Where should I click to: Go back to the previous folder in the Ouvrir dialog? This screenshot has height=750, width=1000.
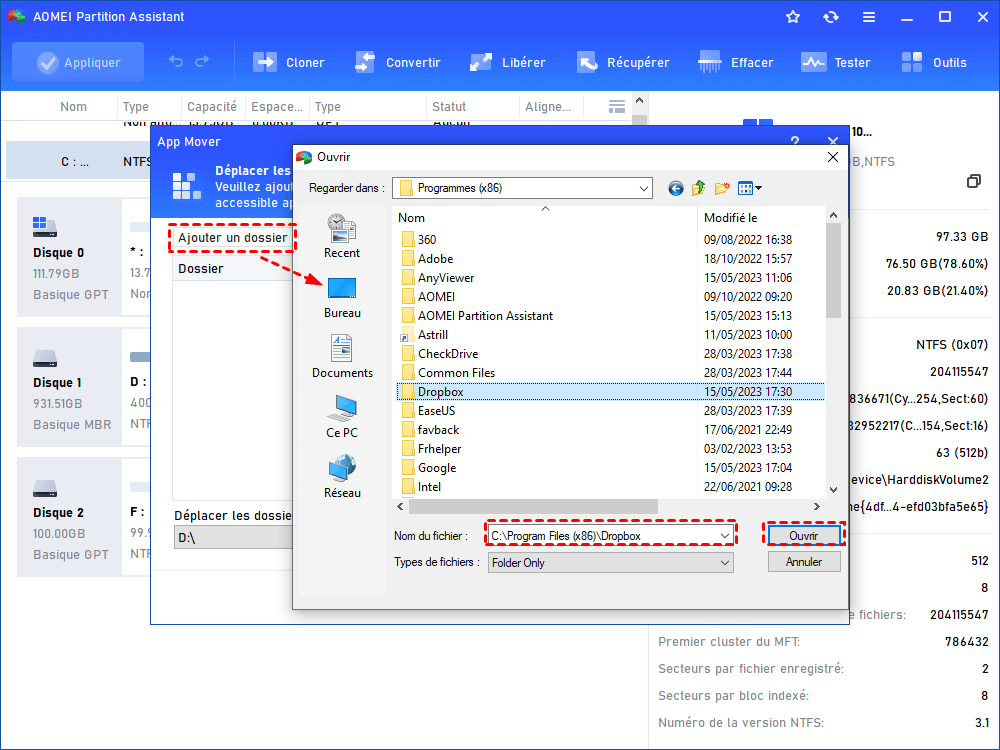point(676,188)
